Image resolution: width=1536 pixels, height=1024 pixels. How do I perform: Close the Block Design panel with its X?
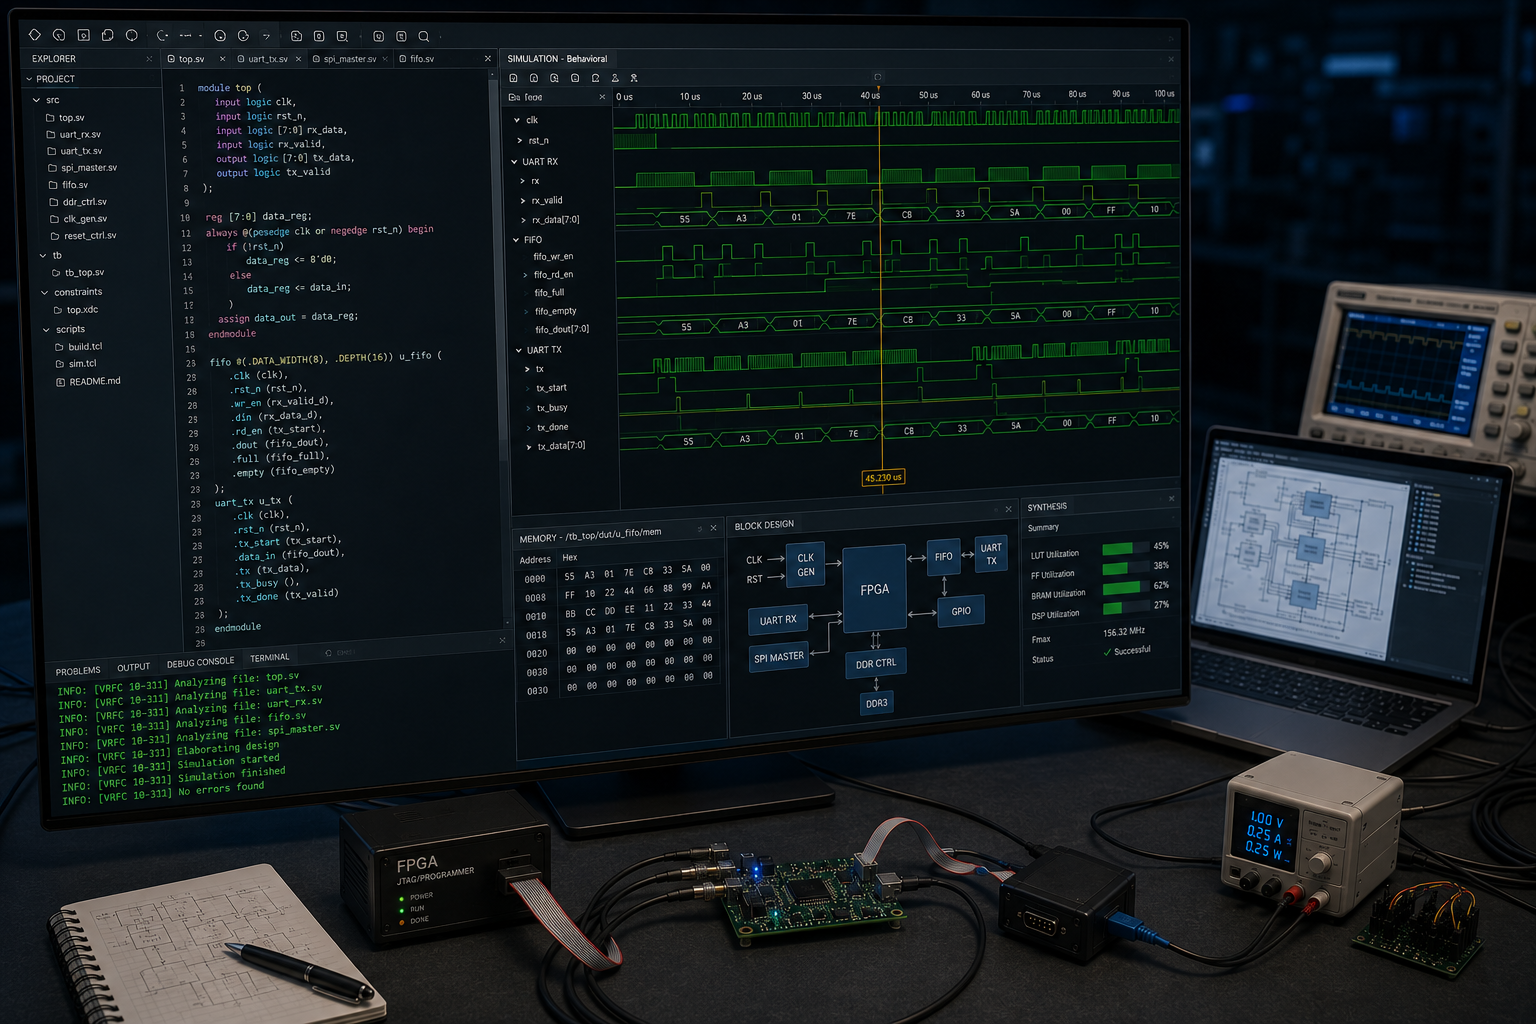[x=1008, y=509]
